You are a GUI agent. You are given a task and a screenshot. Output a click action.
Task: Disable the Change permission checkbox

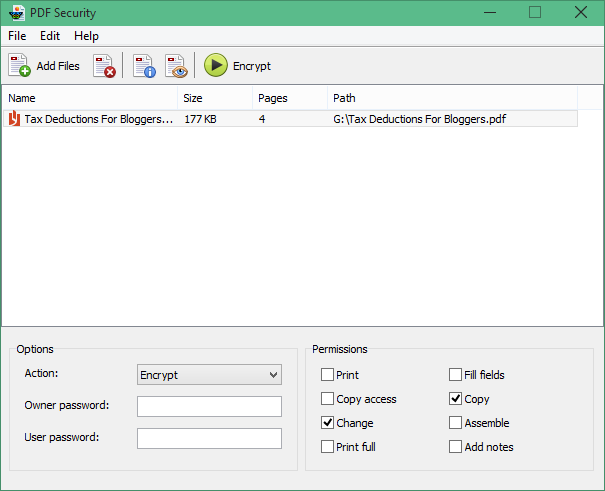(x=328, y=423)
